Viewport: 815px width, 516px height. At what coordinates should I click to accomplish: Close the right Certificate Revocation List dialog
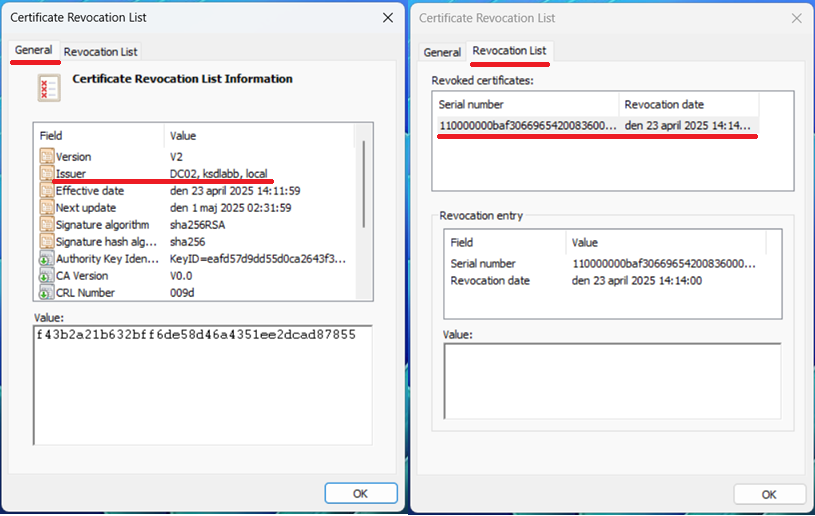coord(796,19)
